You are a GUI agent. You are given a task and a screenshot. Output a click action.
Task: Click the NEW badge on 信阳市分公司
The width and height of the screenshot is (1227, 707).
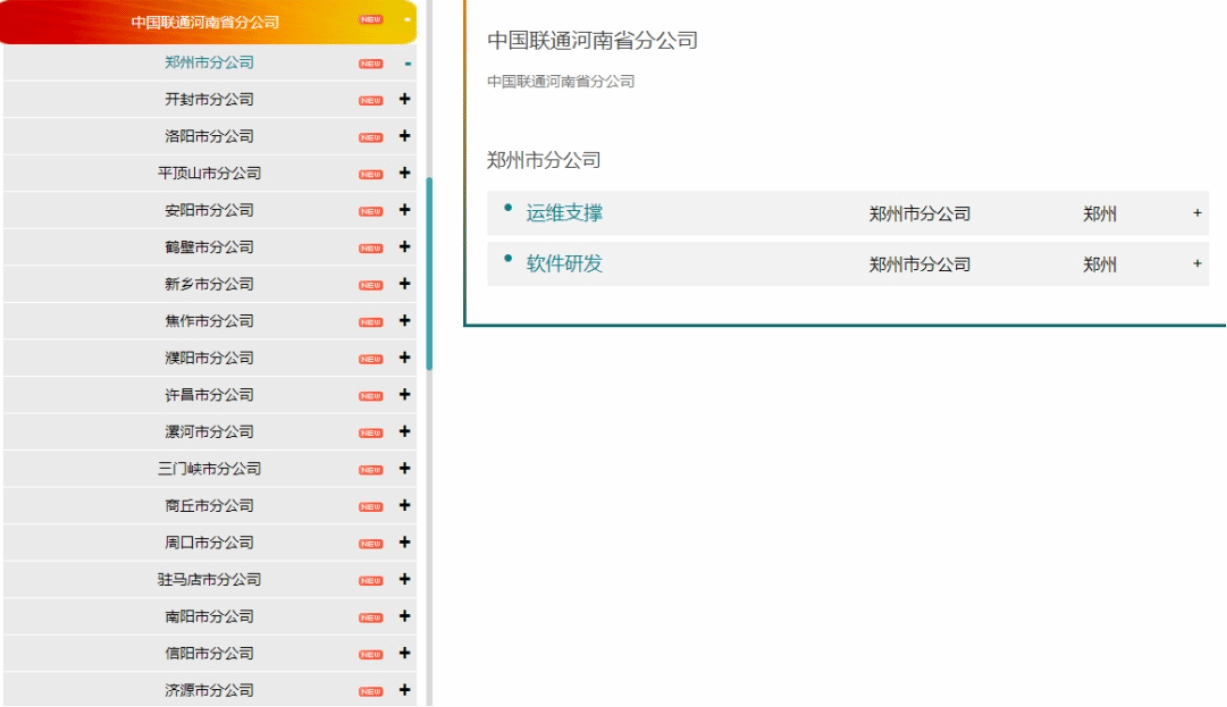tap(371, 656)
